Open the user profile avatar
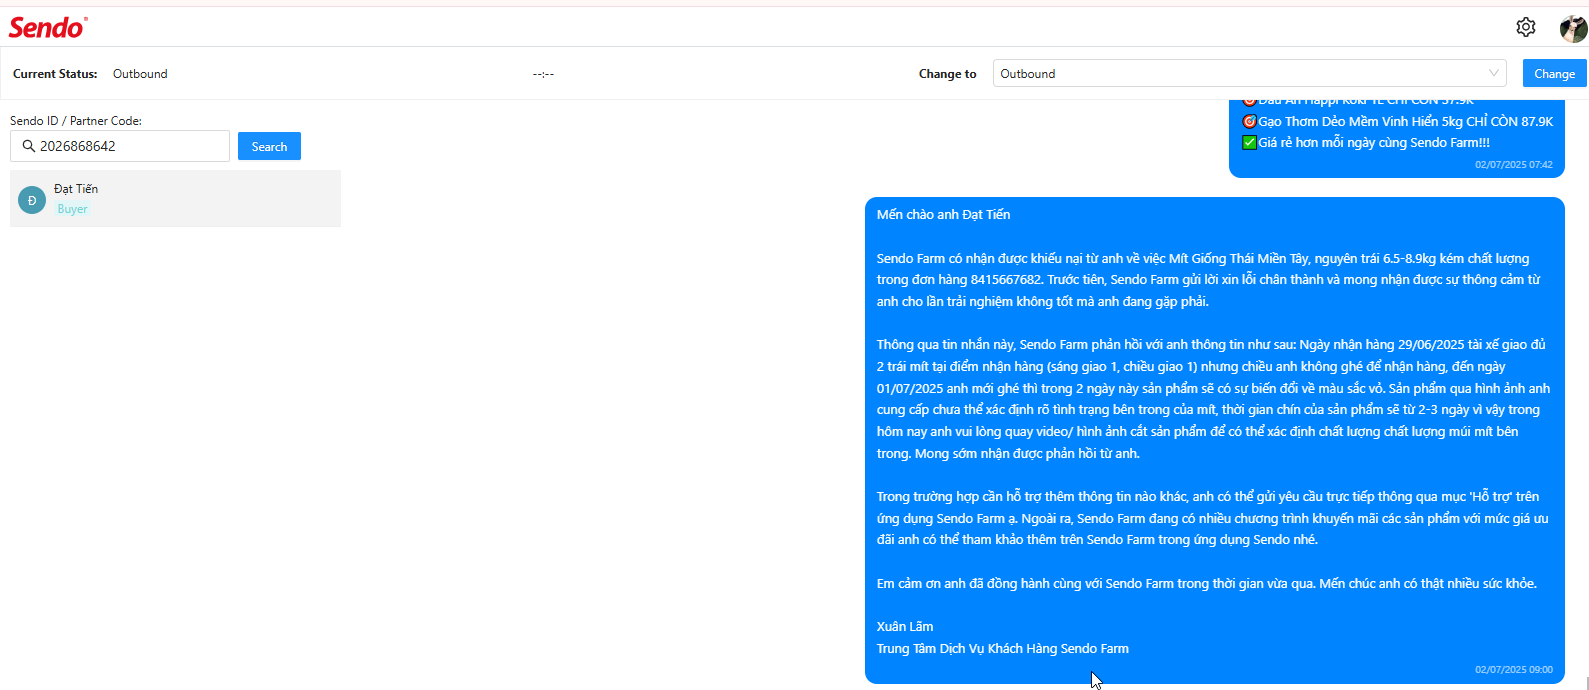Viewport: 1589px width, 690px height. pos(1573,28)
